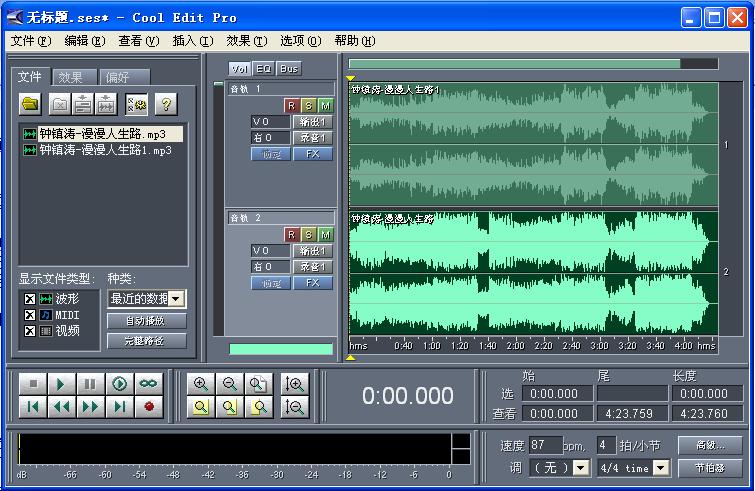Solo track 2 with its S button
The height and width of the screenshot is (491, 755).
(x=308, y=234)
